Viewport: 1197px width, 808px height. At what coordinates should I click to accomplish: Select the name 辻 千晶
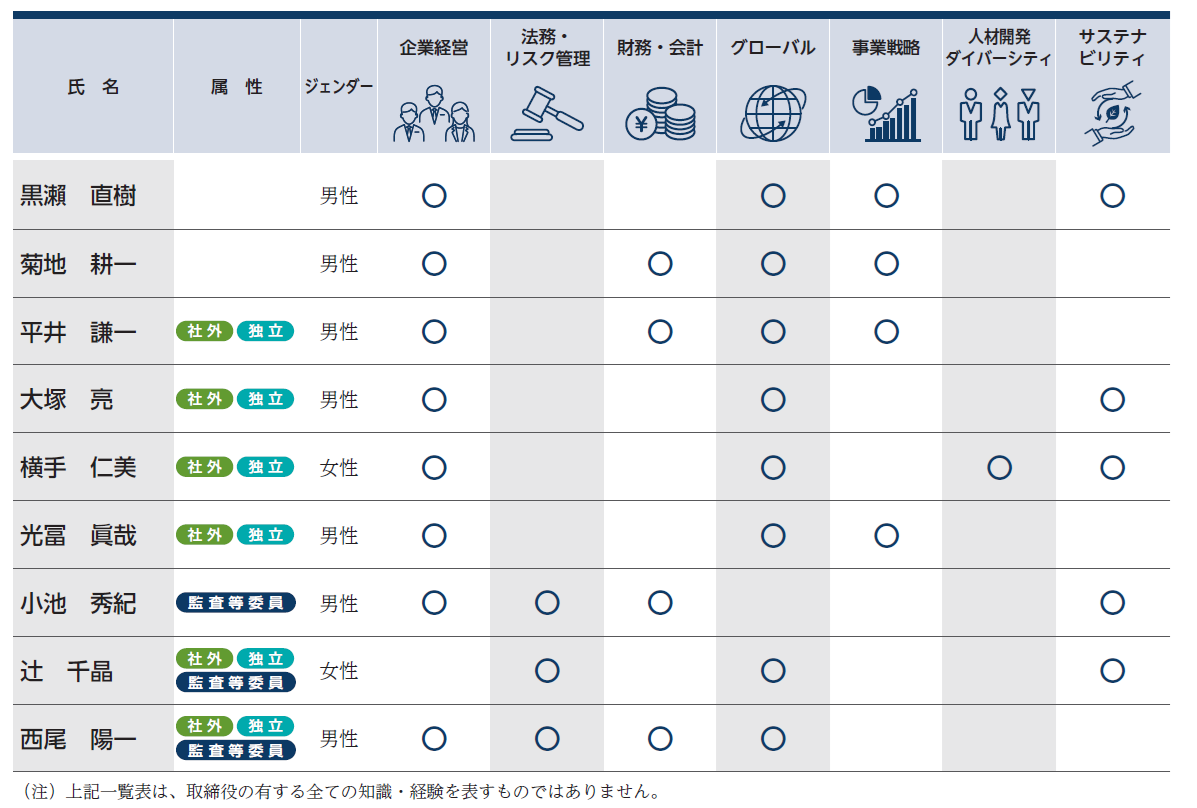pos(66,671)
